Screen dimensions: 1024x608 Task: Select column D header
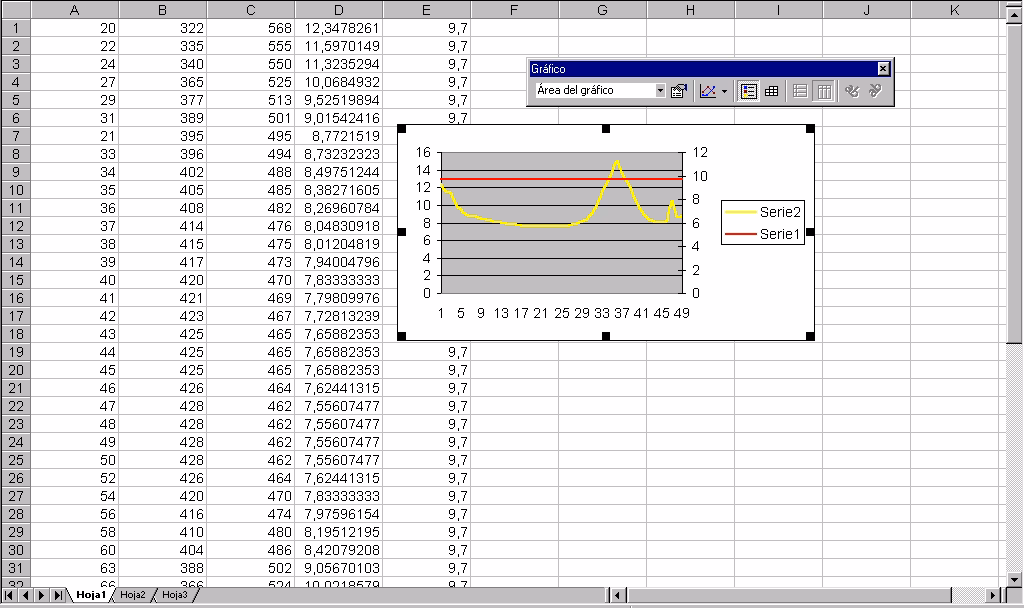(x=338, y=10)
